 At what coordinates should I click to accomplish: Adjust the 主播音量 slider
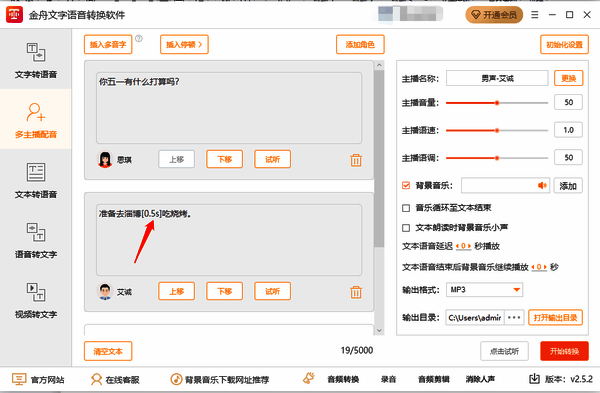click(x=497, y=103)
